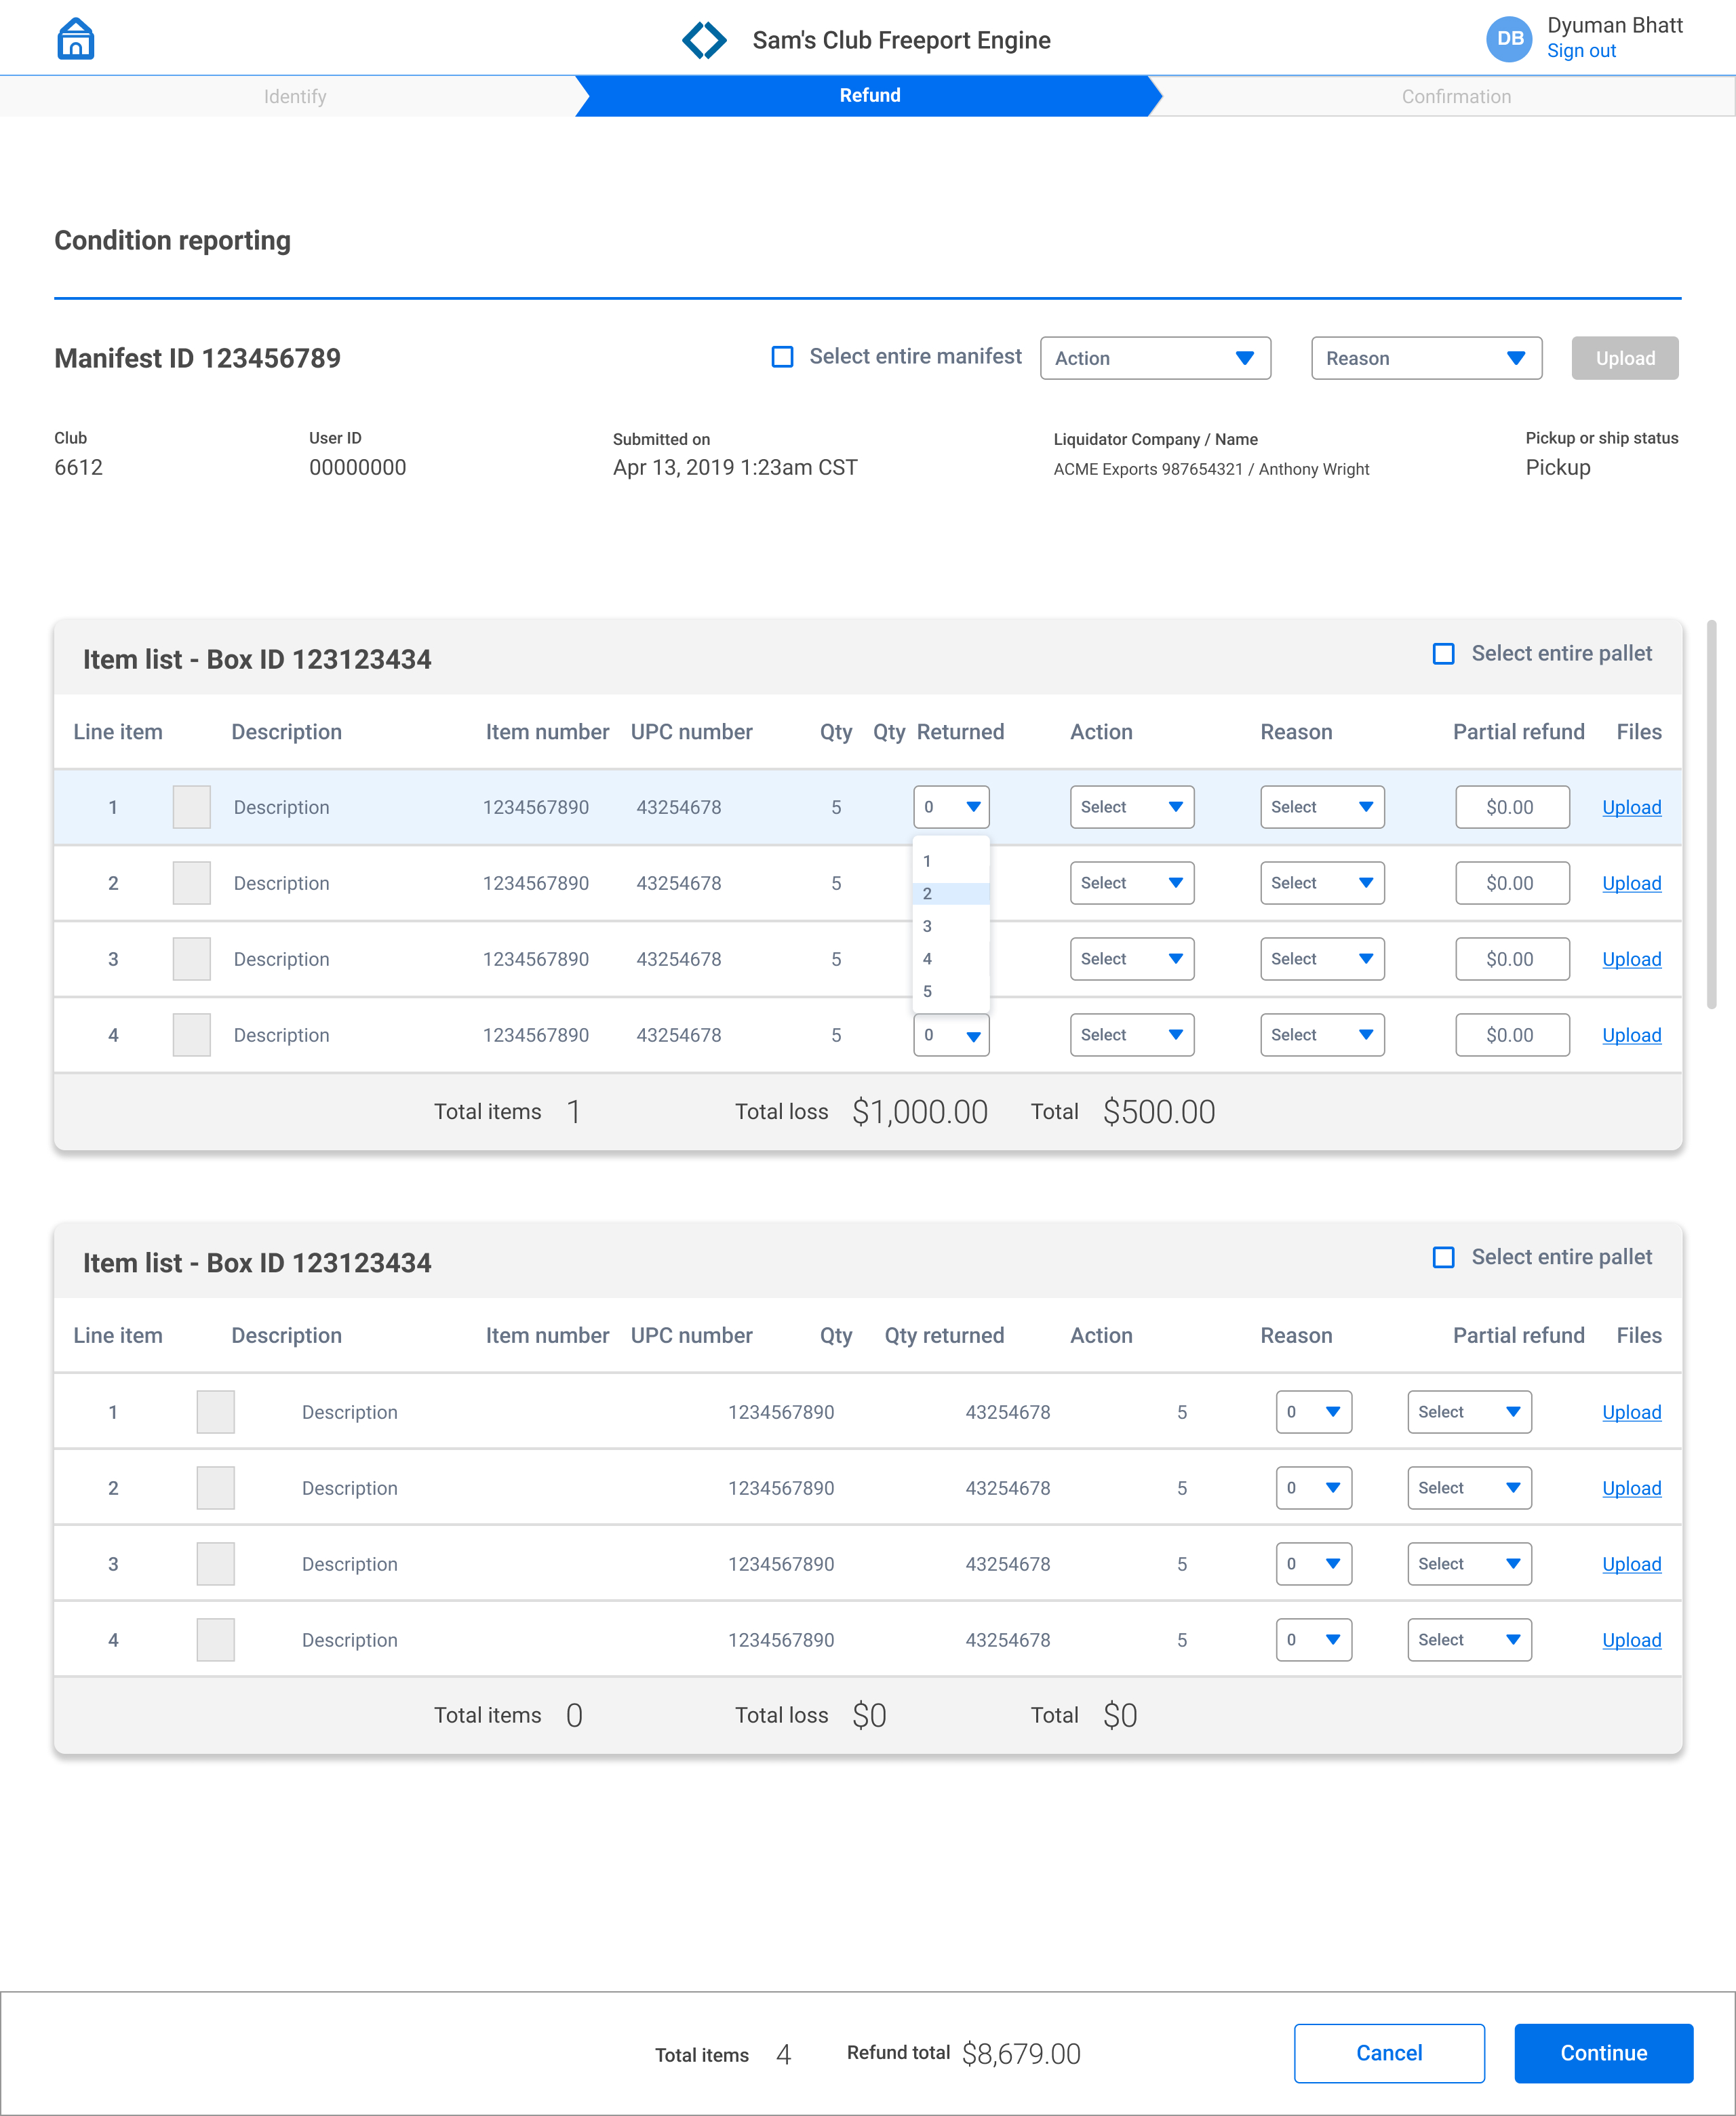Click thumbnail of line 1 in second box
This screenshot has height=2116, width=1736.
(215, 1412)
